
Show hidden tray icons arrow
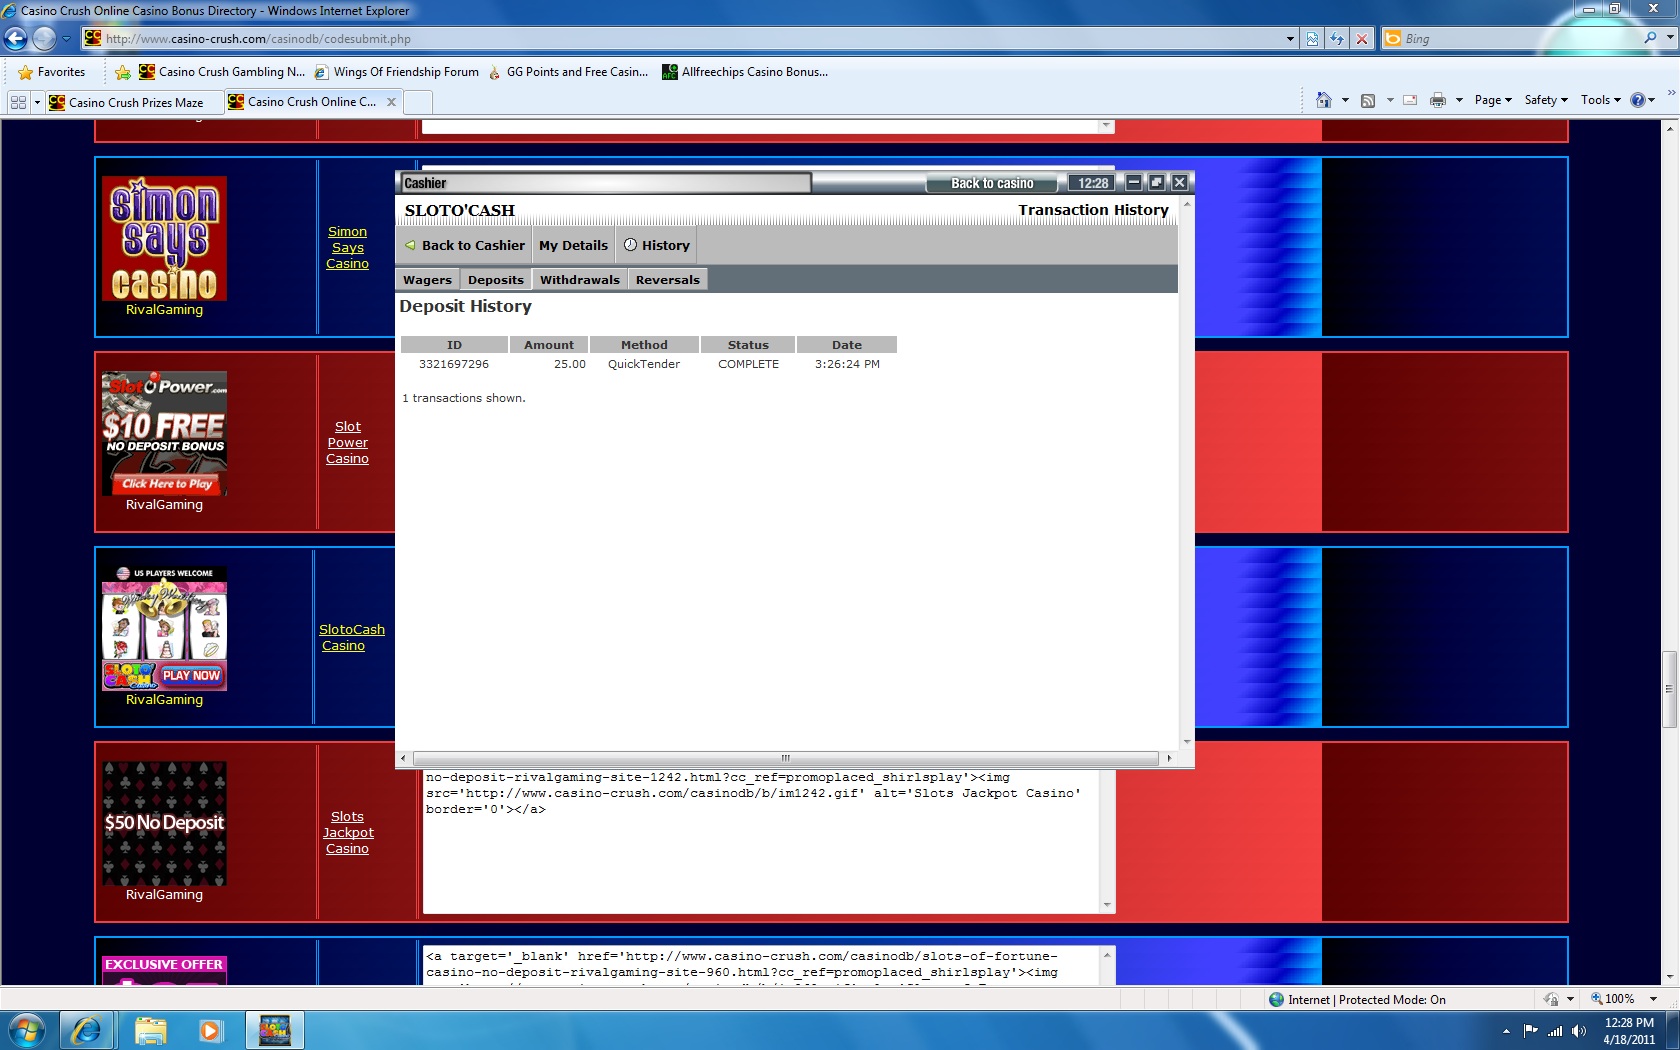point(1506,1031)
